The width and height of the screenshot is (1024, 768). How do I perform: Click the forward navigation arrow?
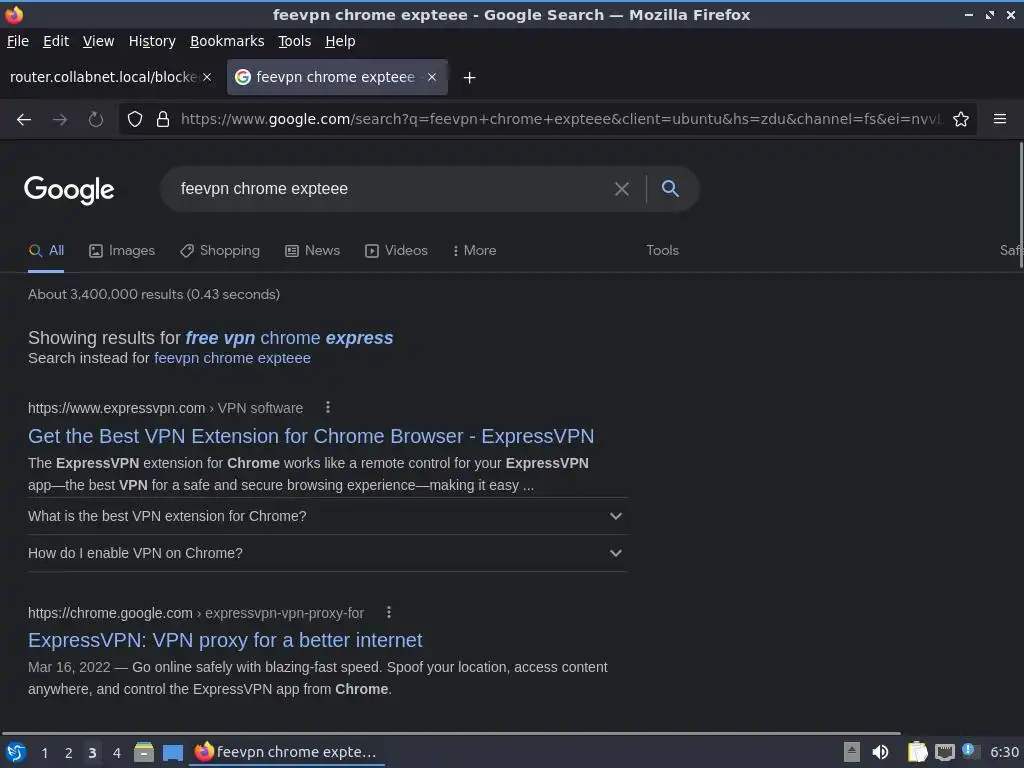[60, 120]
